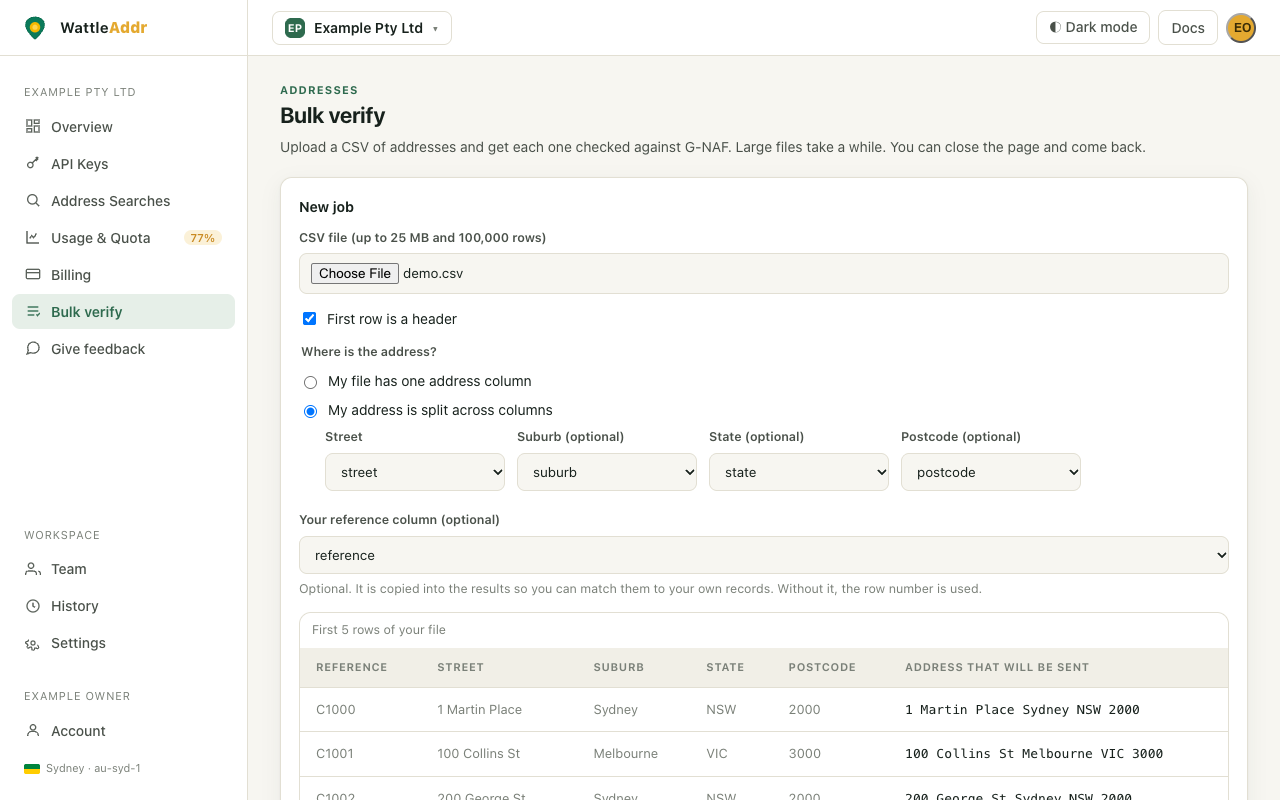This screenshot has height=800, width=1280.
Task: Select 'My address is split across columns'
Action: [x=310, y=411]
